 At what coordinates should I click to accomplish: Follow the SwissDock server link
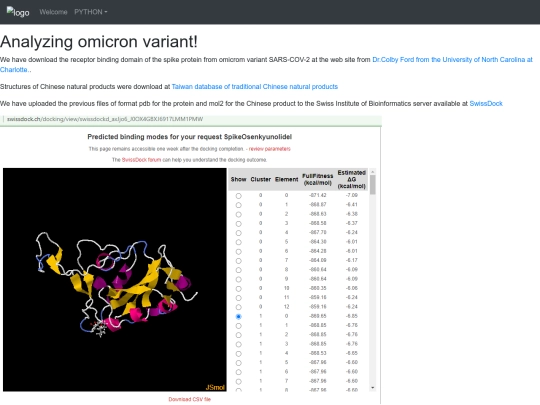[486, 103]
